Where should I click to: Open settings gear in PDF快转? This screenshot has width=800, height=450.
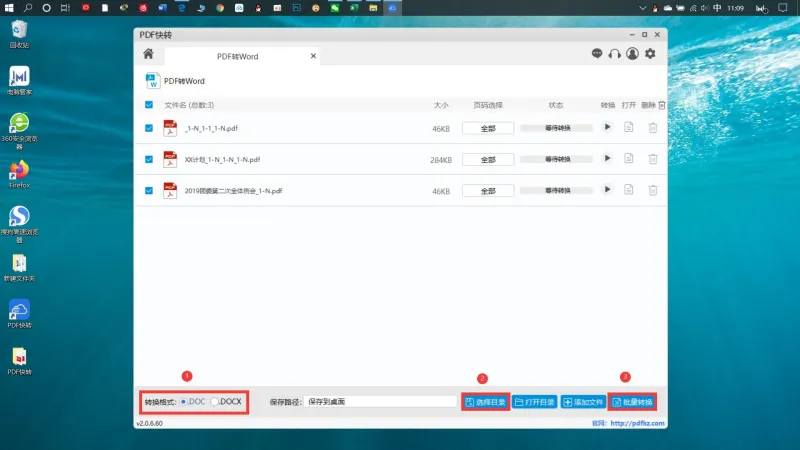click(650, 54)
